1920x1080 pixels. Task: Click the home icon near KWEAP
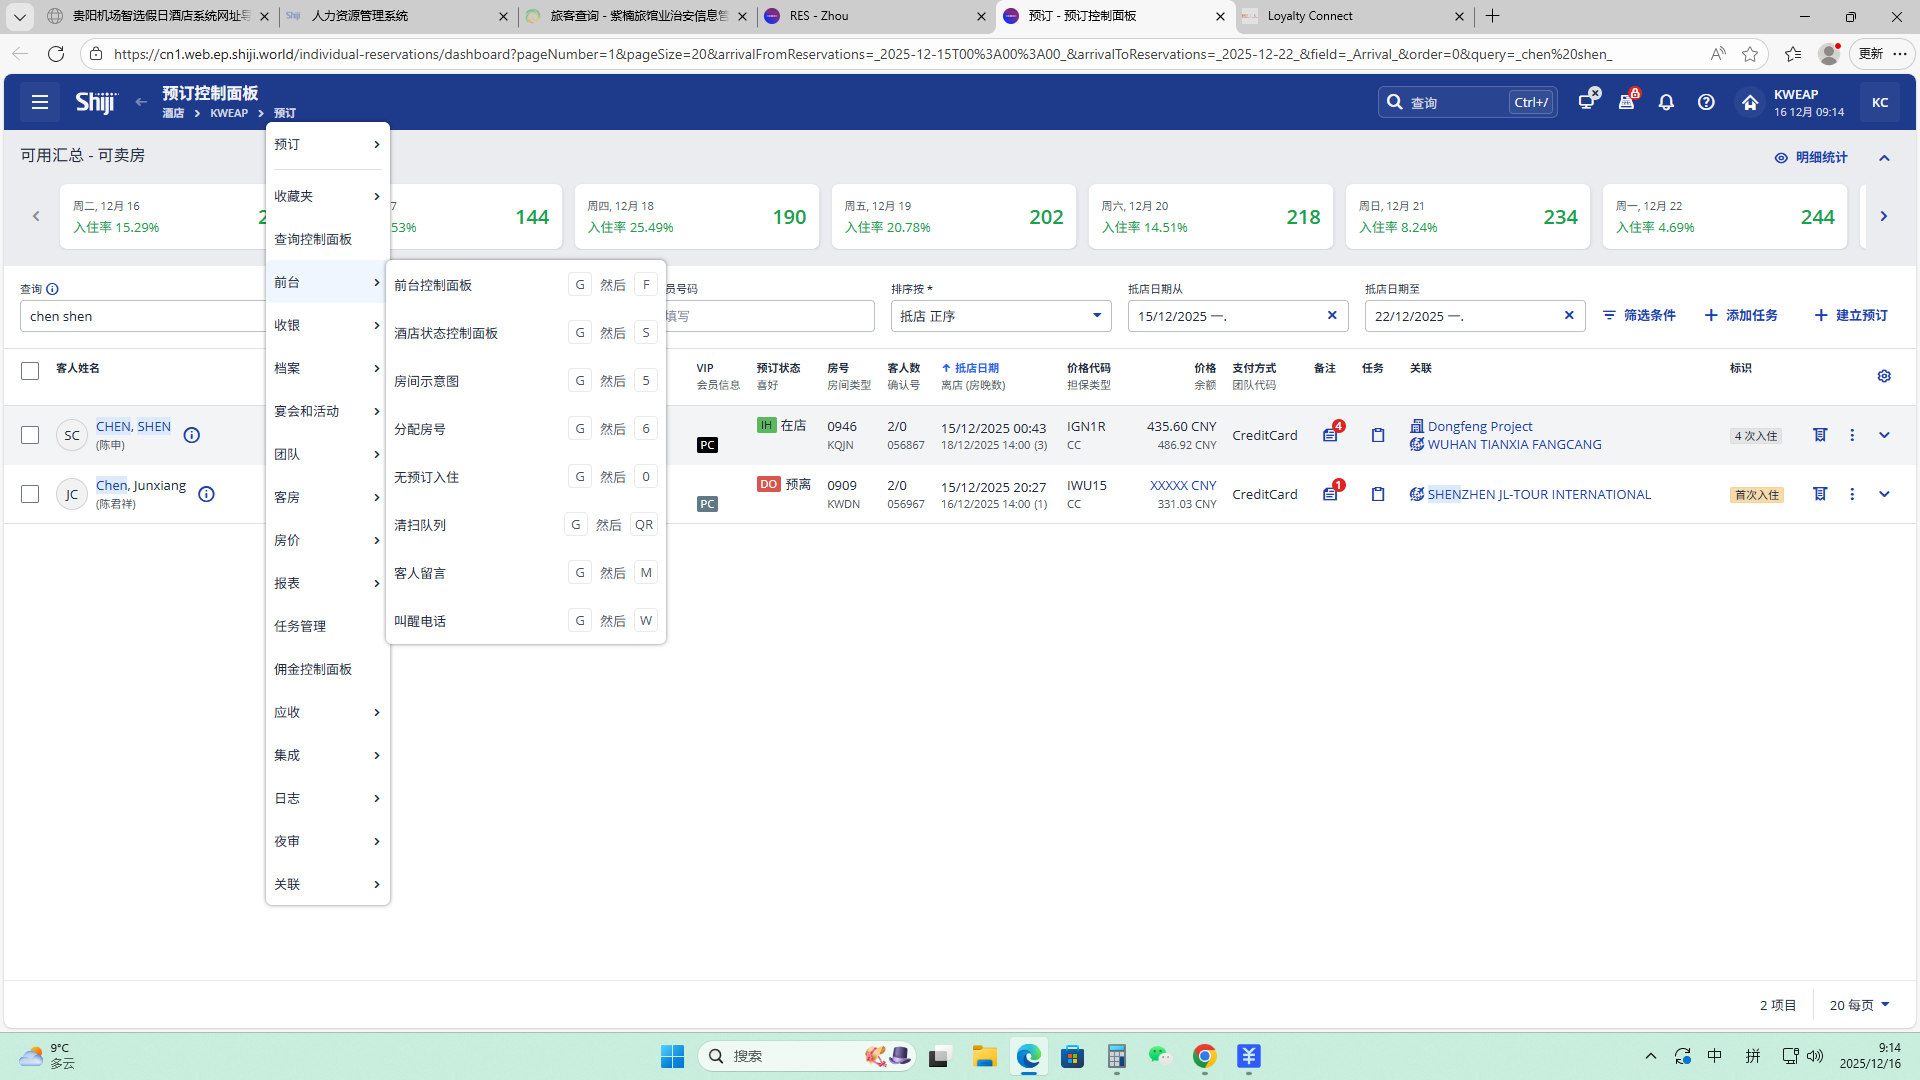[1749, 102]
